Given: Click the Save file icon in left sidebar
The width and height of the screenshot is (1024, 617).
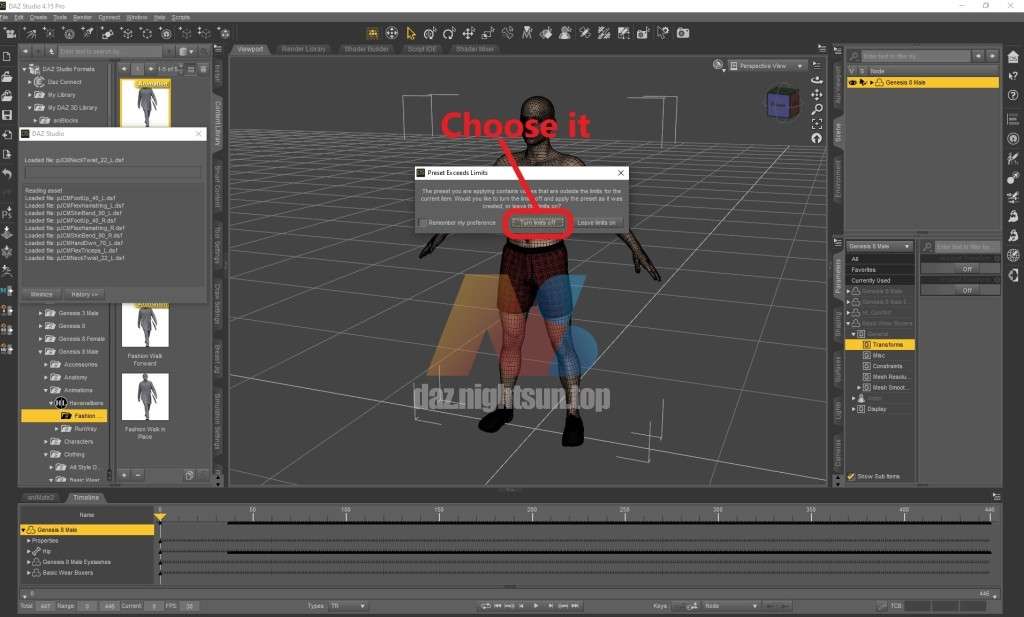Looking at the screenshot, I should click(x=7, y=115).
